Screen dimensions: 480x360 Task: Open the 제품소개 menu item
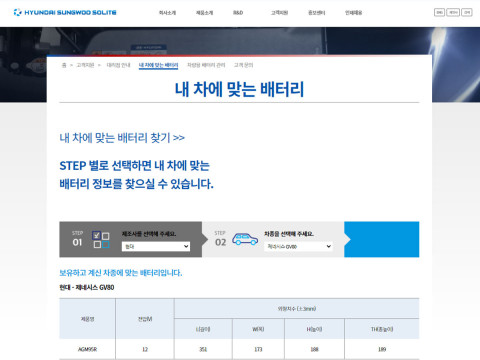click(204, 13)
